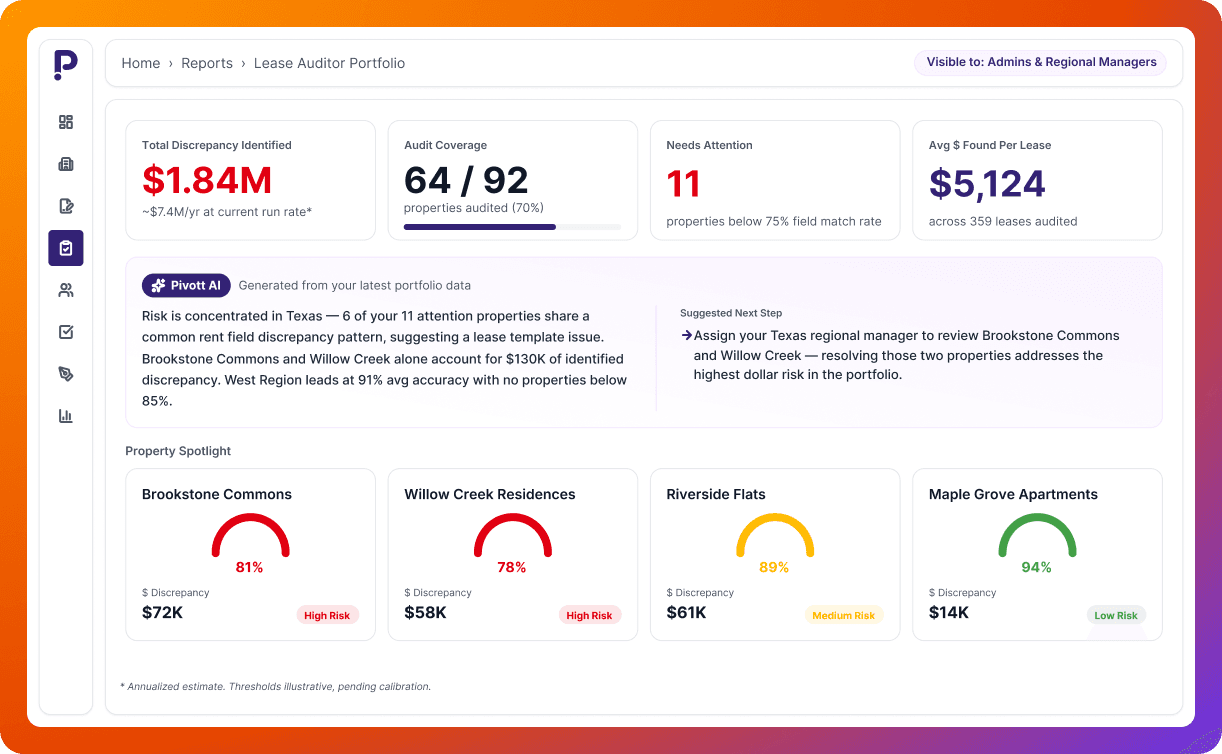The image size is (1222, 754).
Task: Click the Brookstone Commons 81% gauge
Action: click(250, 543)
